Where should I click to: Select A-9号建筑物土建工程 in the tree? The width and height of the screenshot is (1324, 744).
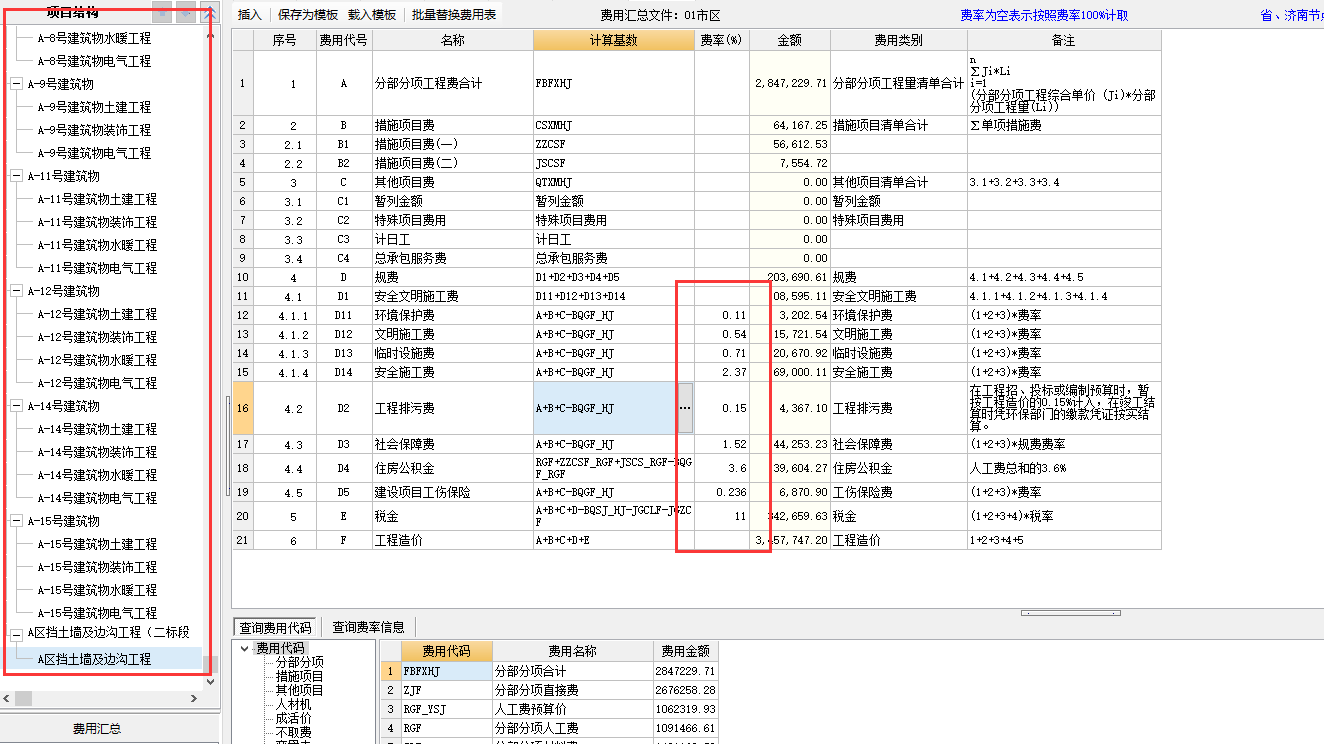click(94, 107)
